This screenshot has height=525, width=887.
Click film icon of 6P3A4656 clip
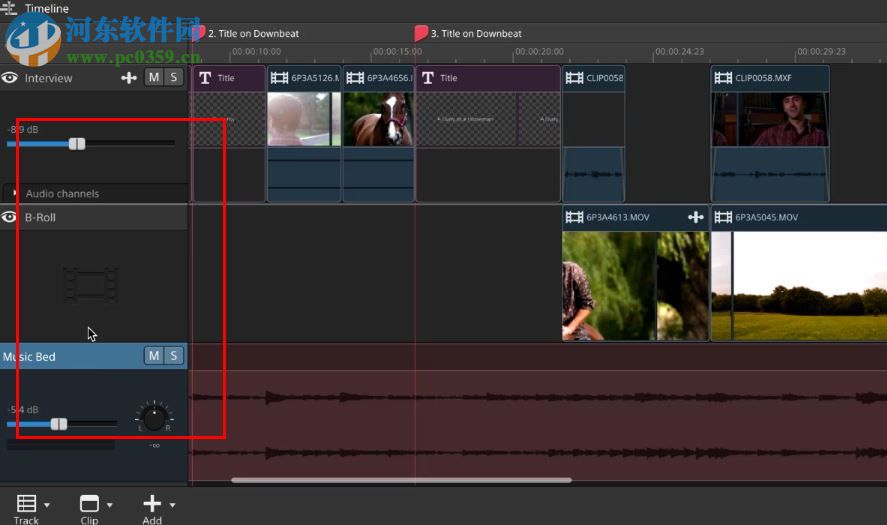(355, 78)
